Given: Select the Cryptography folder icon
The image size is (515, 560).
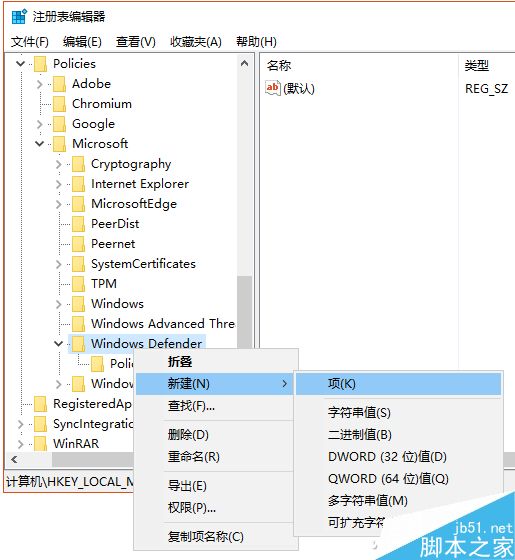Looking at the screenshot, I should click(79, 164).
